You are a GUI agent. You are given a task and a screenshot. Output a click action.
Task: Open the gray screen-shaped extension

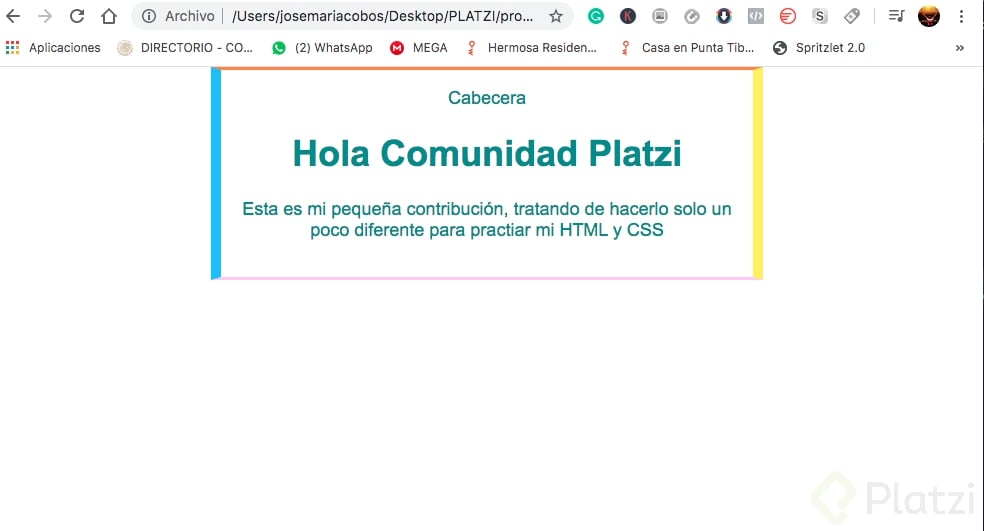pos(660,16)
